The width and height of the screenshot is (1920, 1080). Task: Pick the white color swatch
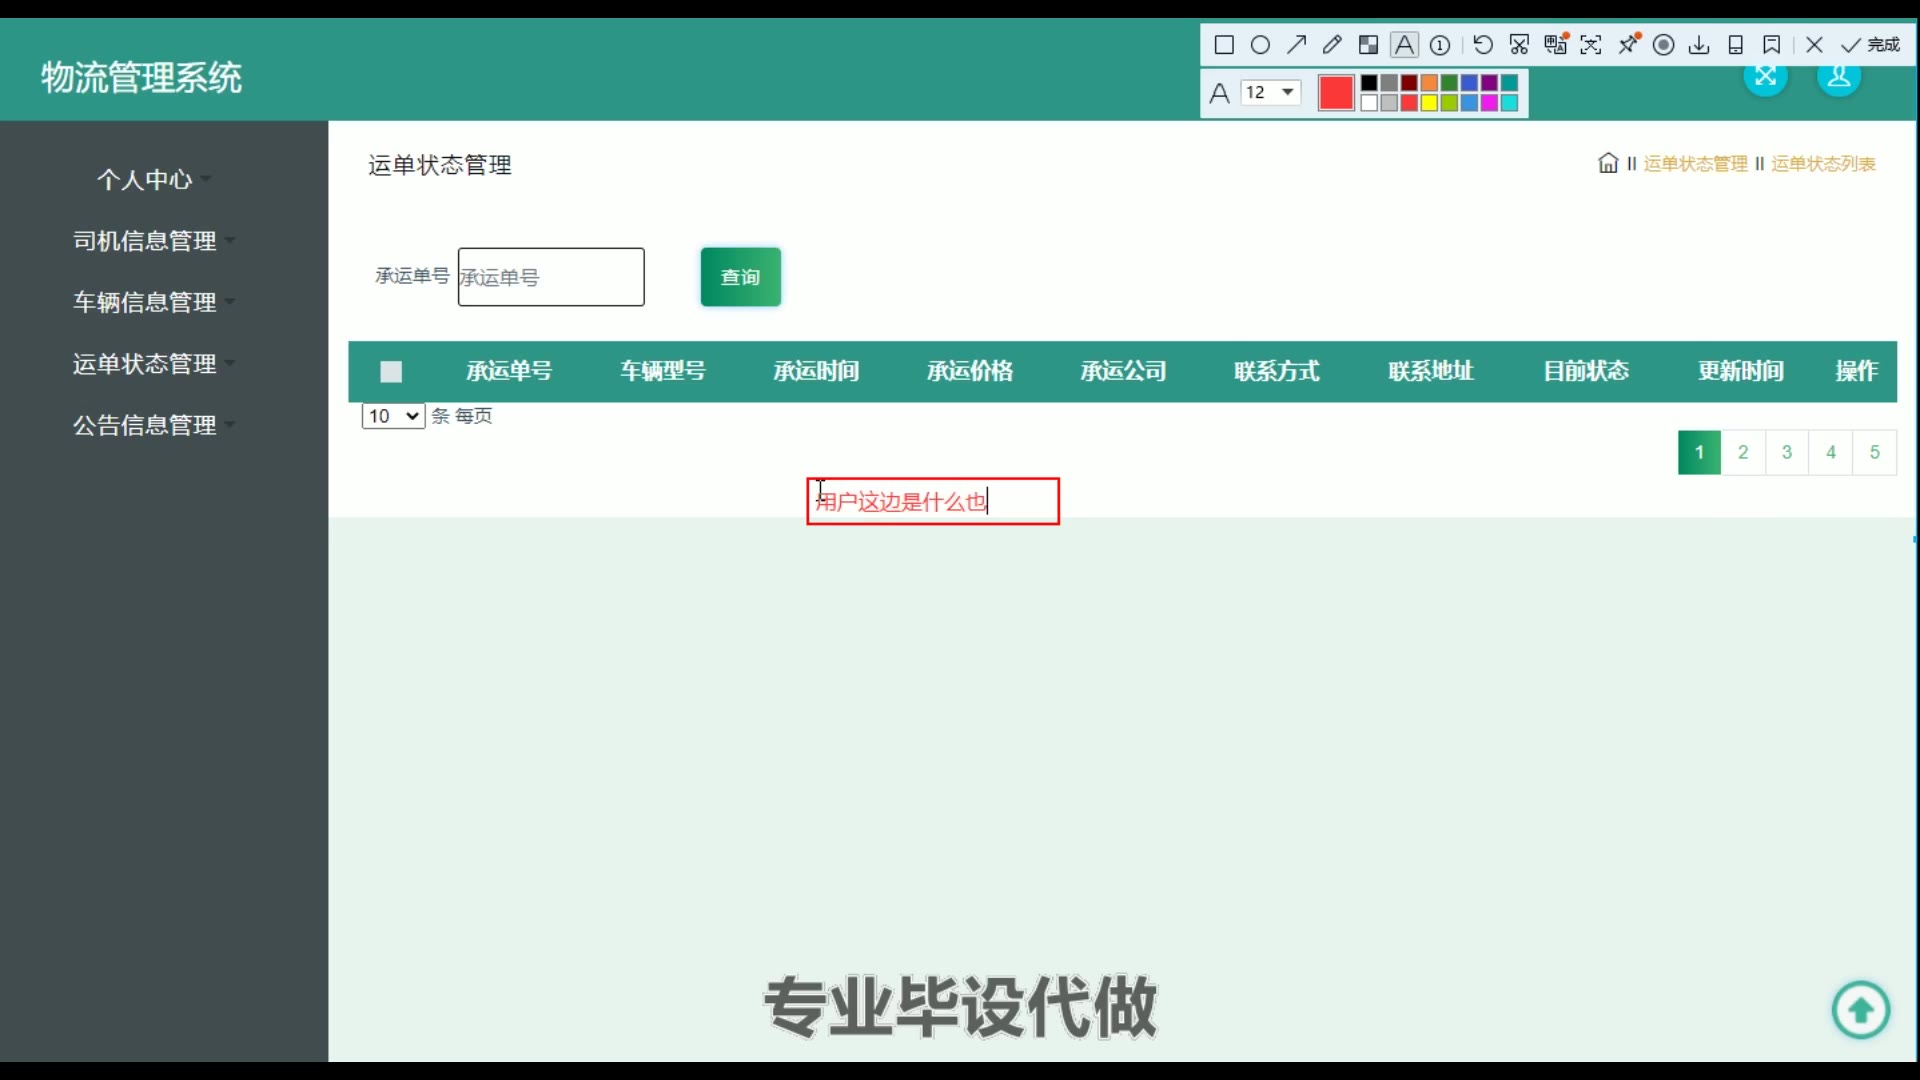[x=1369, y=103]
